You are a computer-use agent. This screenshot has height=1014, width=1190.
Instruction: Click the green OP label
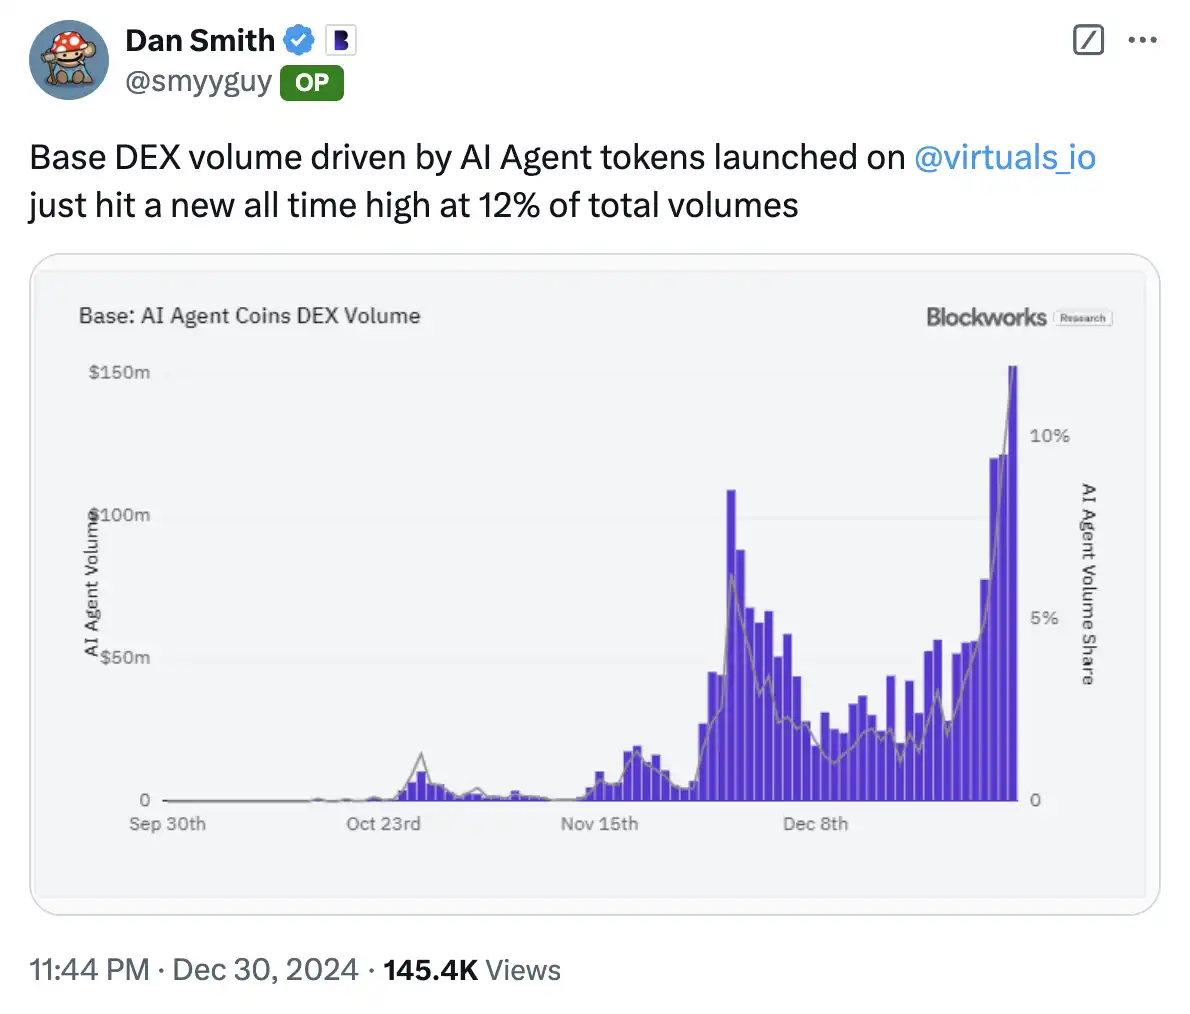pyautogui.click(x=312, y=83)
